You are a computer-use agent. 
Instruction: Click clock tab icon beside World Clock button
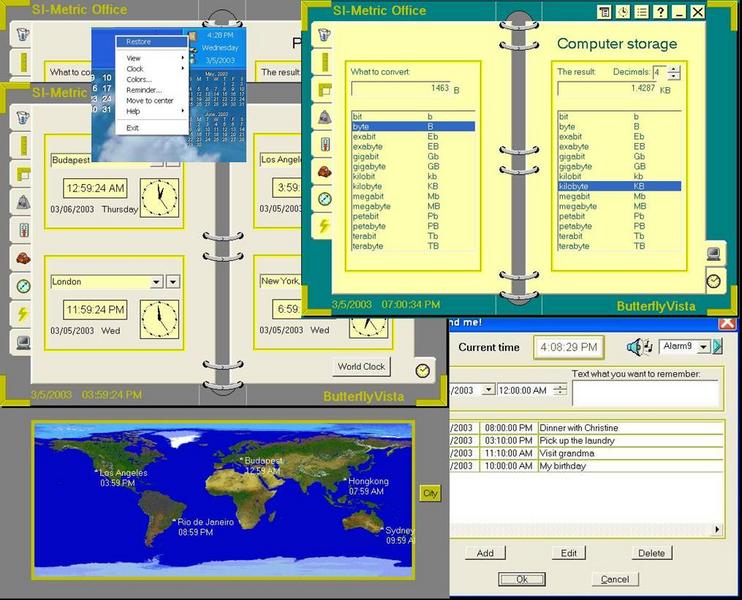click(423, 371)
